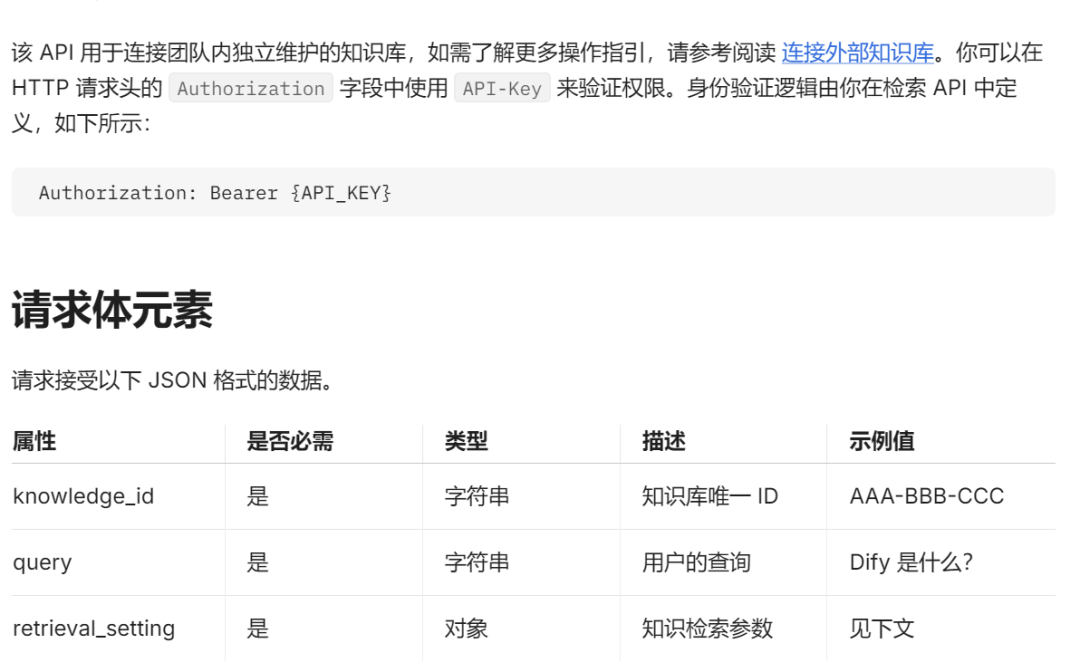1080x672 pixels.
Task: Click the AAA-BBB-CCC example value
Action: click(925, 496)
